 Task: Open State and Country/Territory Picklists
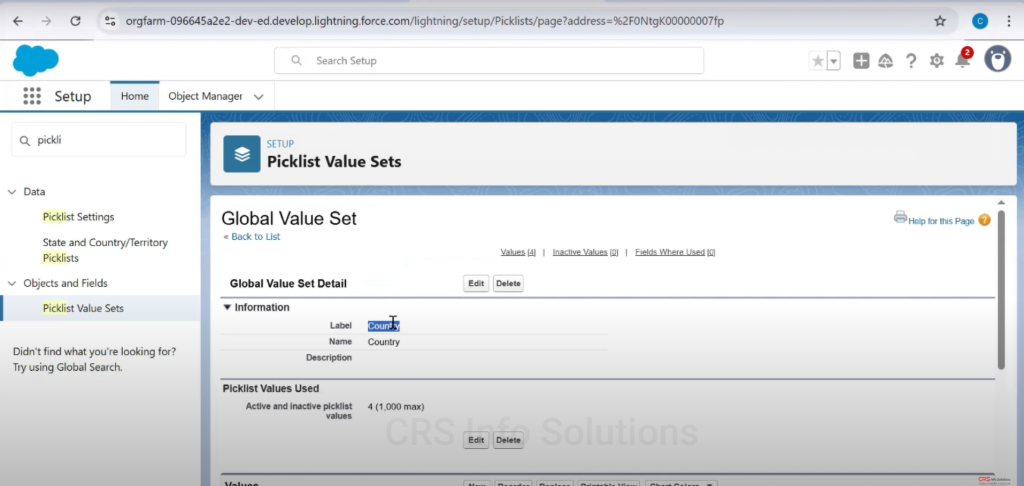tap(105, 250)
